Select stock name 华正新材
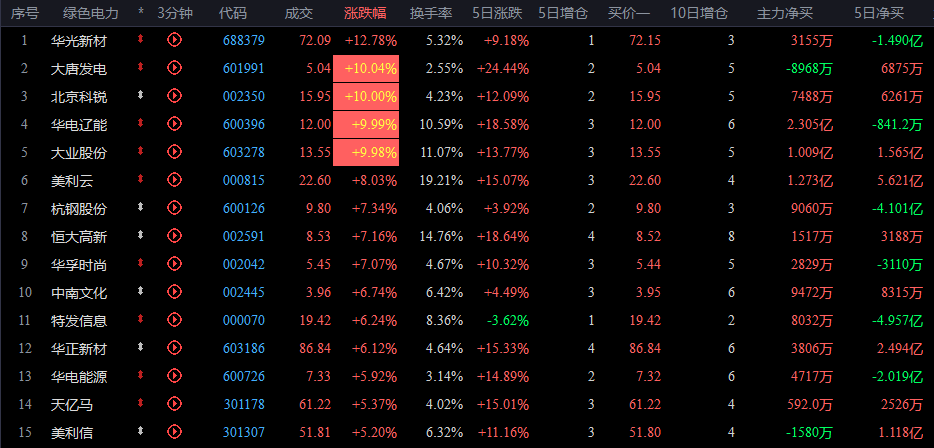 (79, 349)
